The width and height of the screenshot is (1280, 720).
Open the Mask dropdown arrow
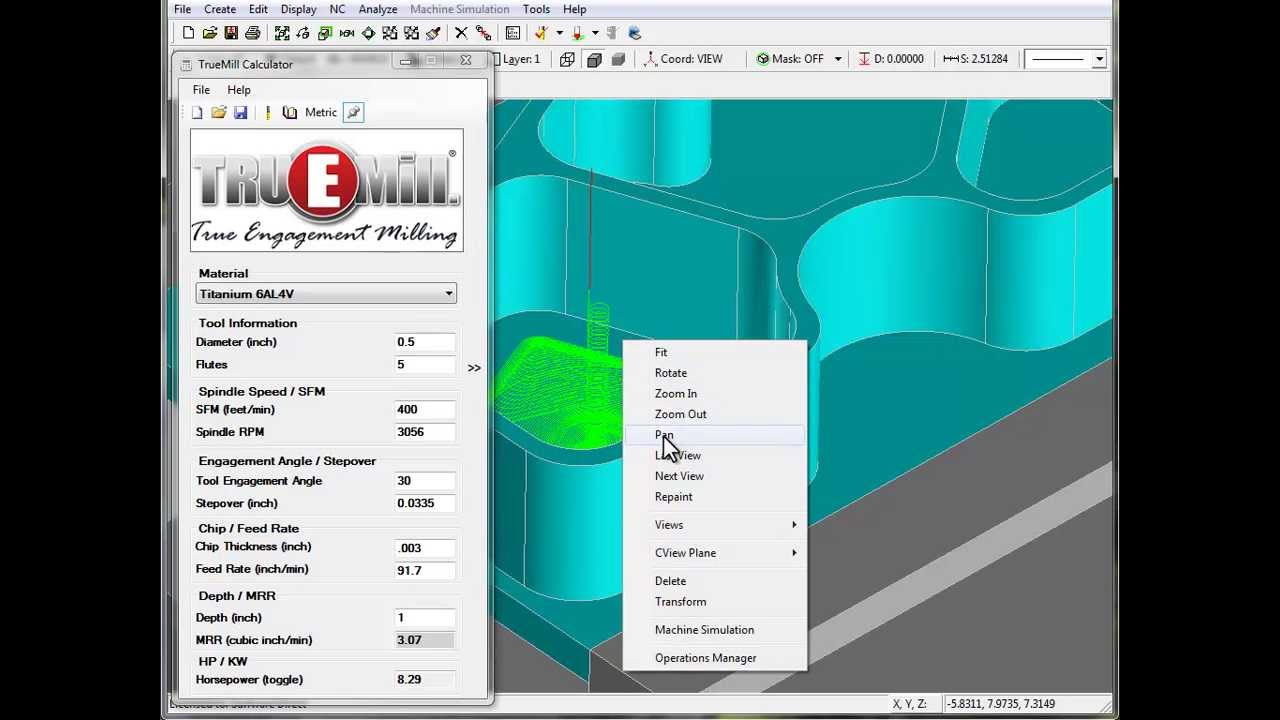pos(838,59)
